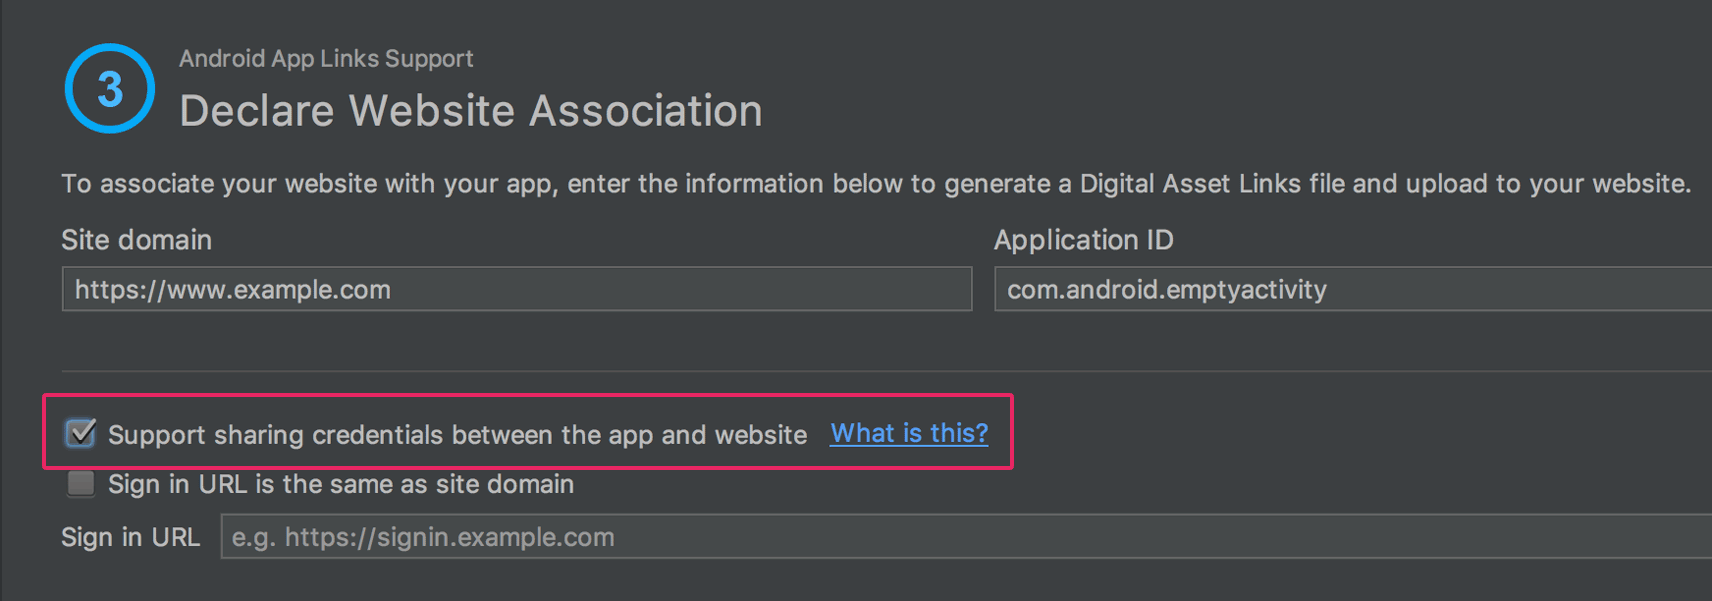The width and height of the screenshot is (1712, 601).
Task: Click the instruction text about Digital Asset Links
Action: click(875, 184)
